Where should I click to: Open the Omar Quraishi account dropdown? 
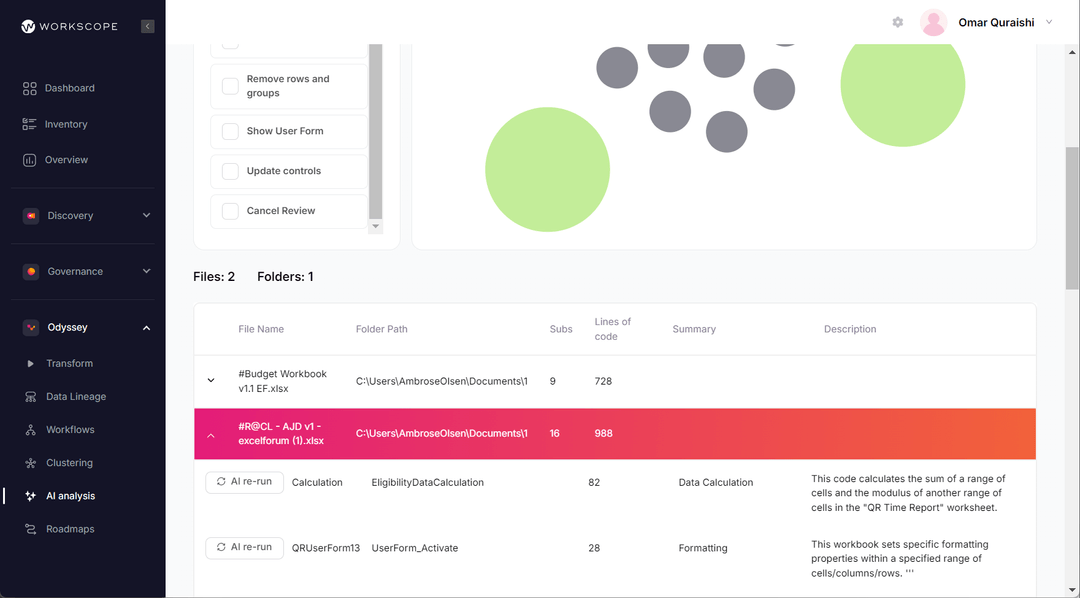click(x=1047, y=21)
